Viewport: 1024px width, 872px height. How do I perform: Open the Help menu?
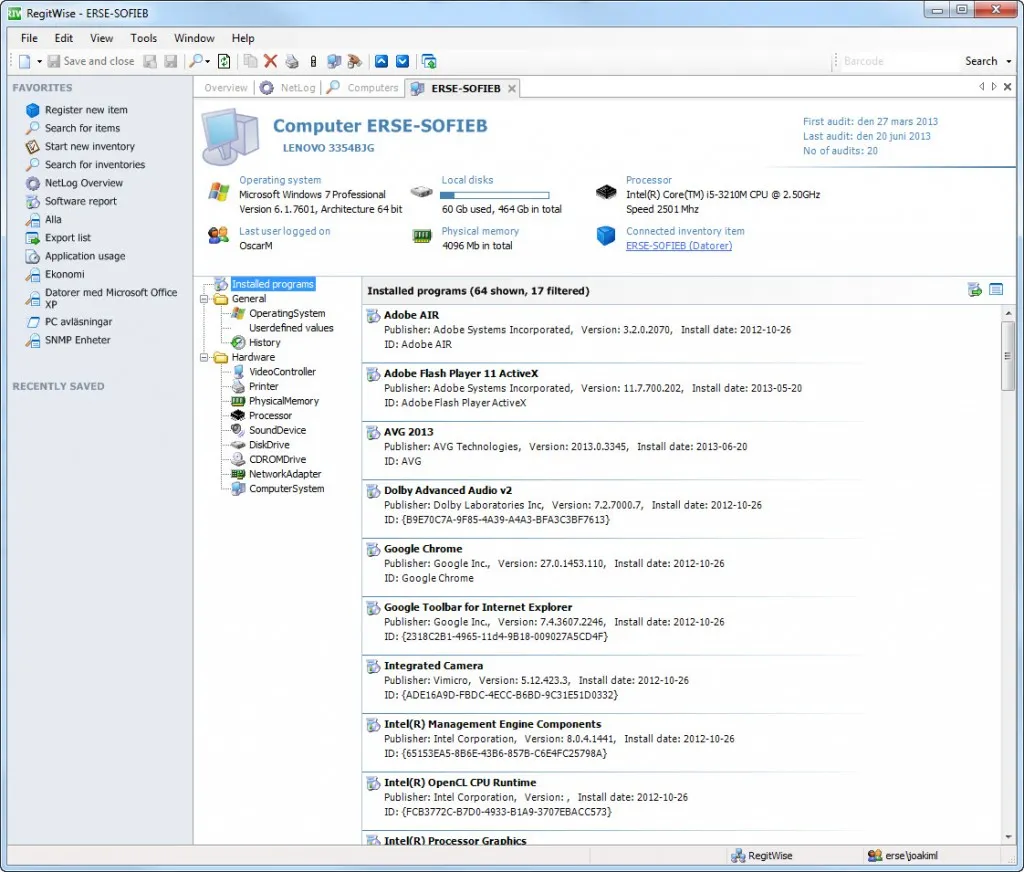(243, 38)
